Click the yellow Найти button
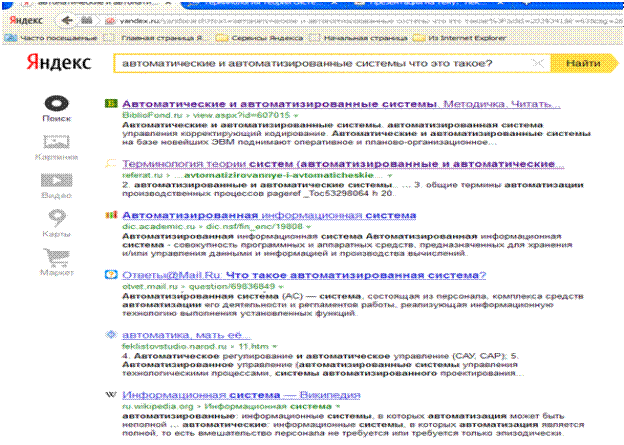Image resolution: width=624 pixels, height=445 pixels. coord(583,63)
